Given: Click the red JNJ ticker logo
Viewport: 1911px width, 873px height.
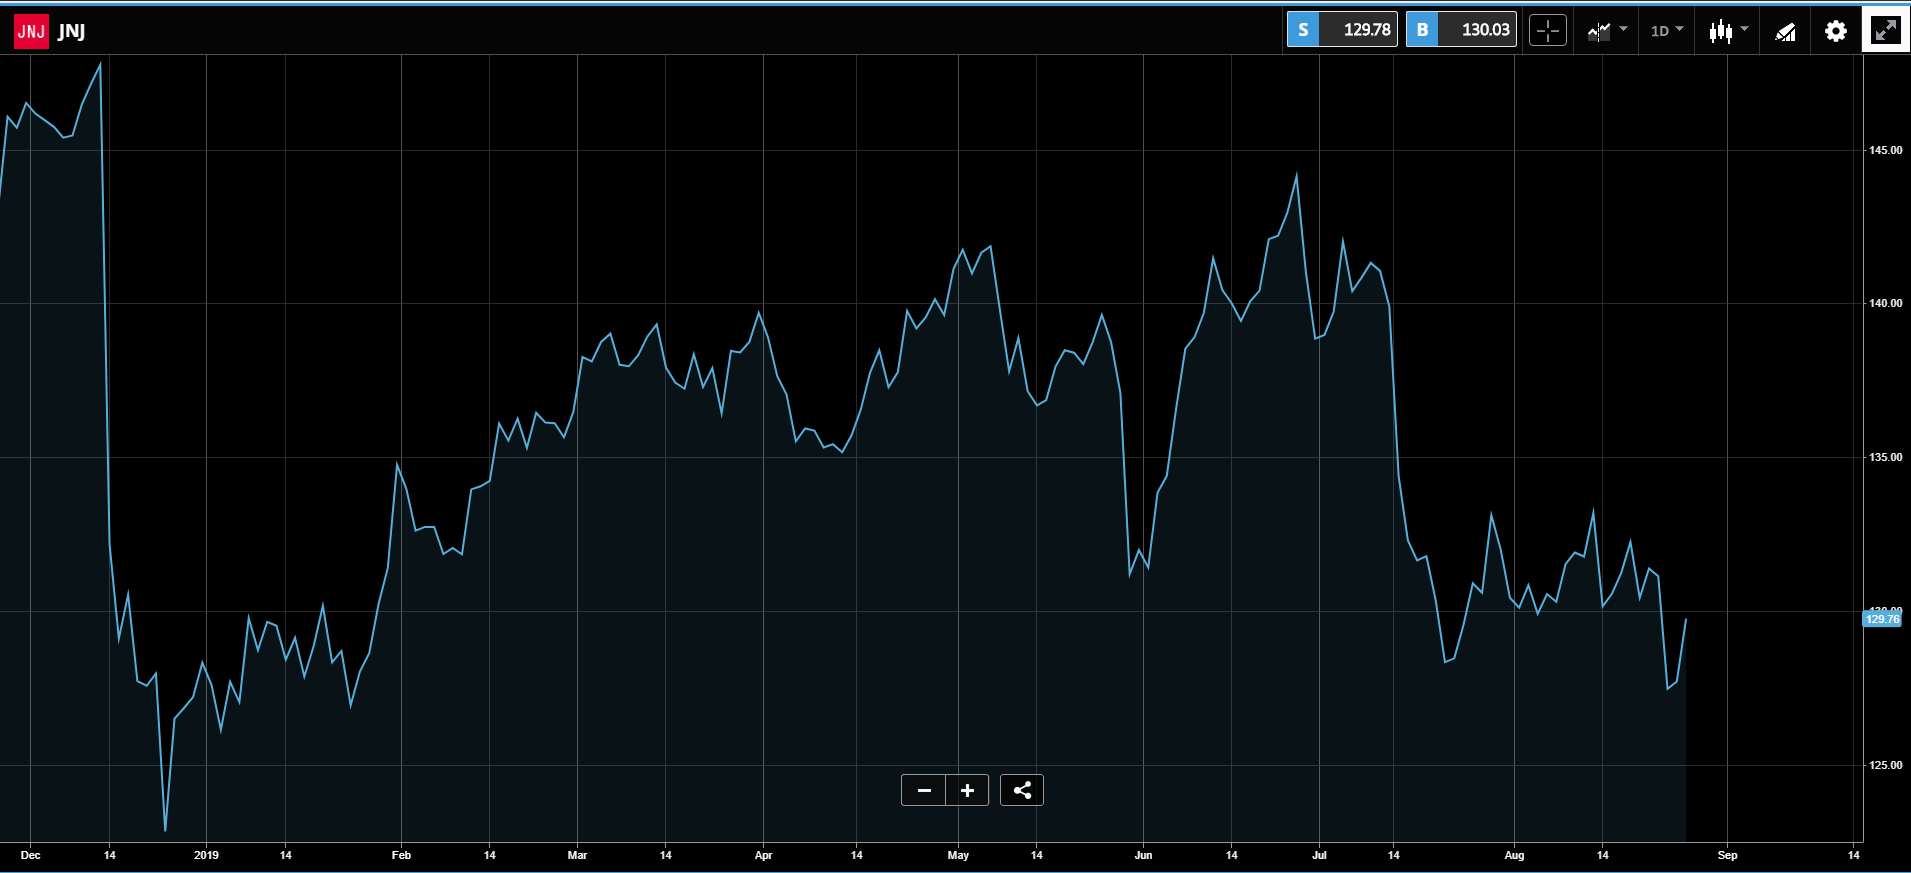Looking at the screenshot, I should 31,31.
